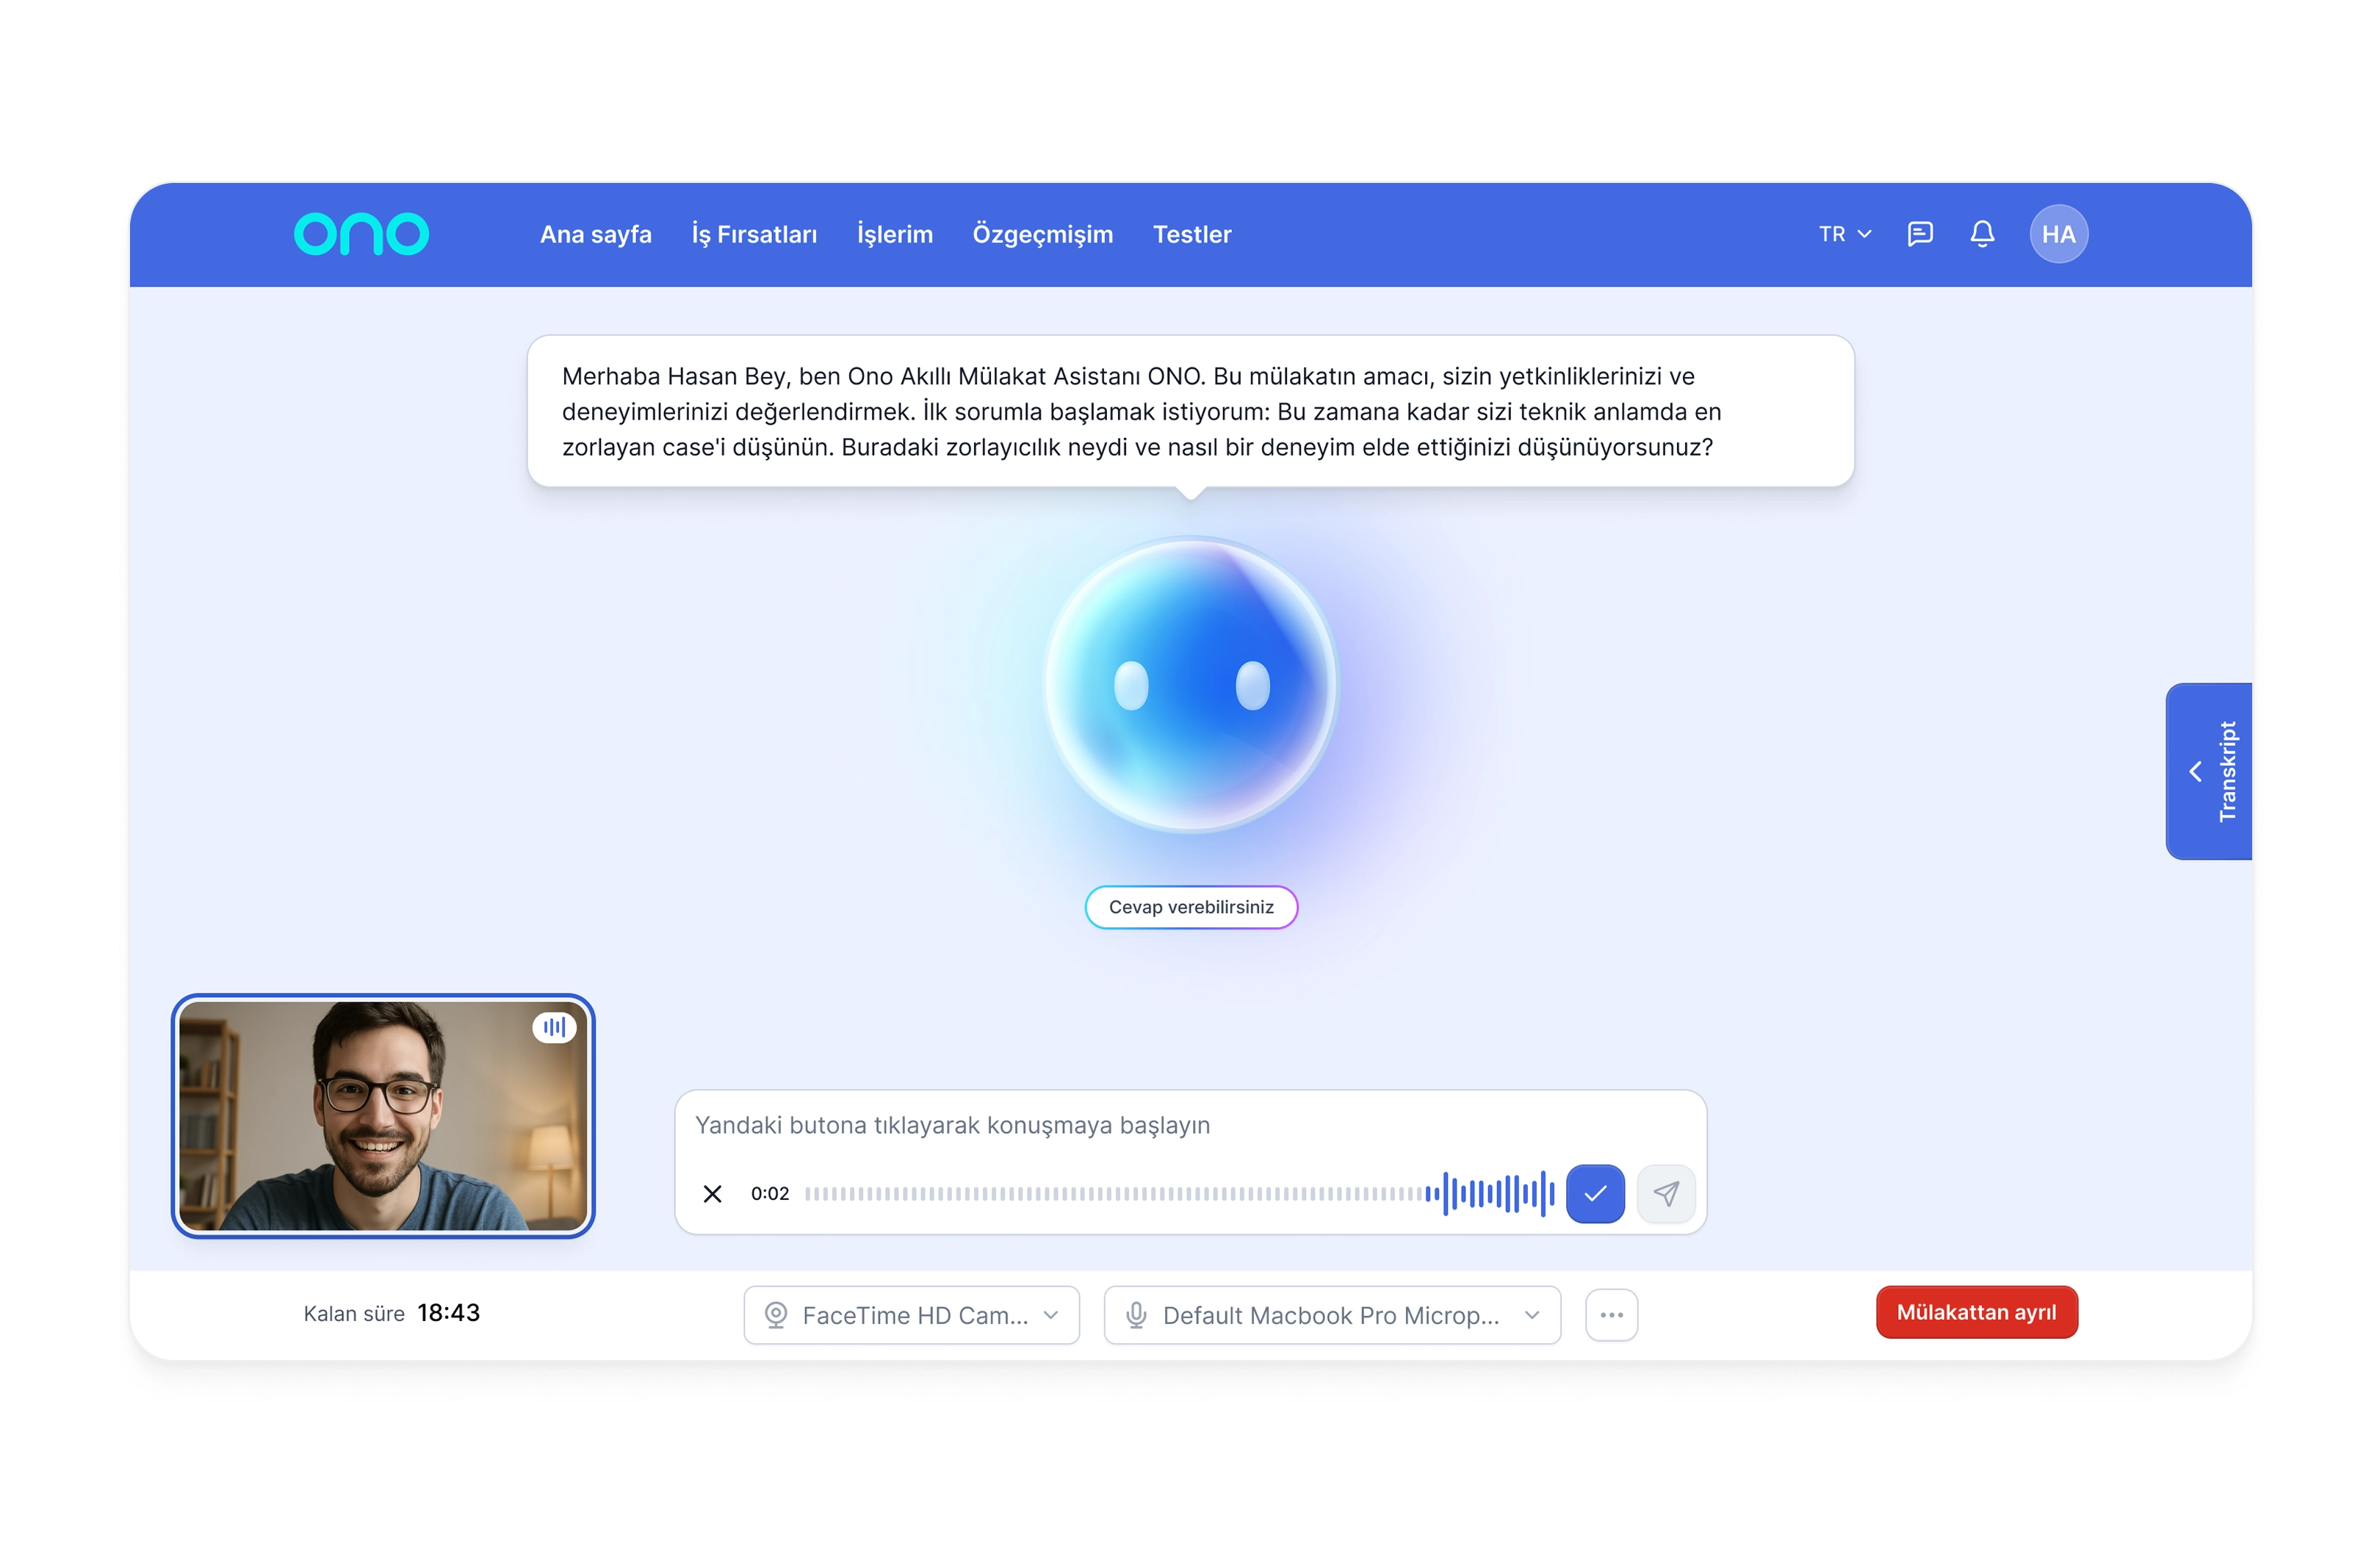This screenshot has width=2380, height=1543.
Task: Go to Ana sayfa menu item
Action: (x=595, y=234)
